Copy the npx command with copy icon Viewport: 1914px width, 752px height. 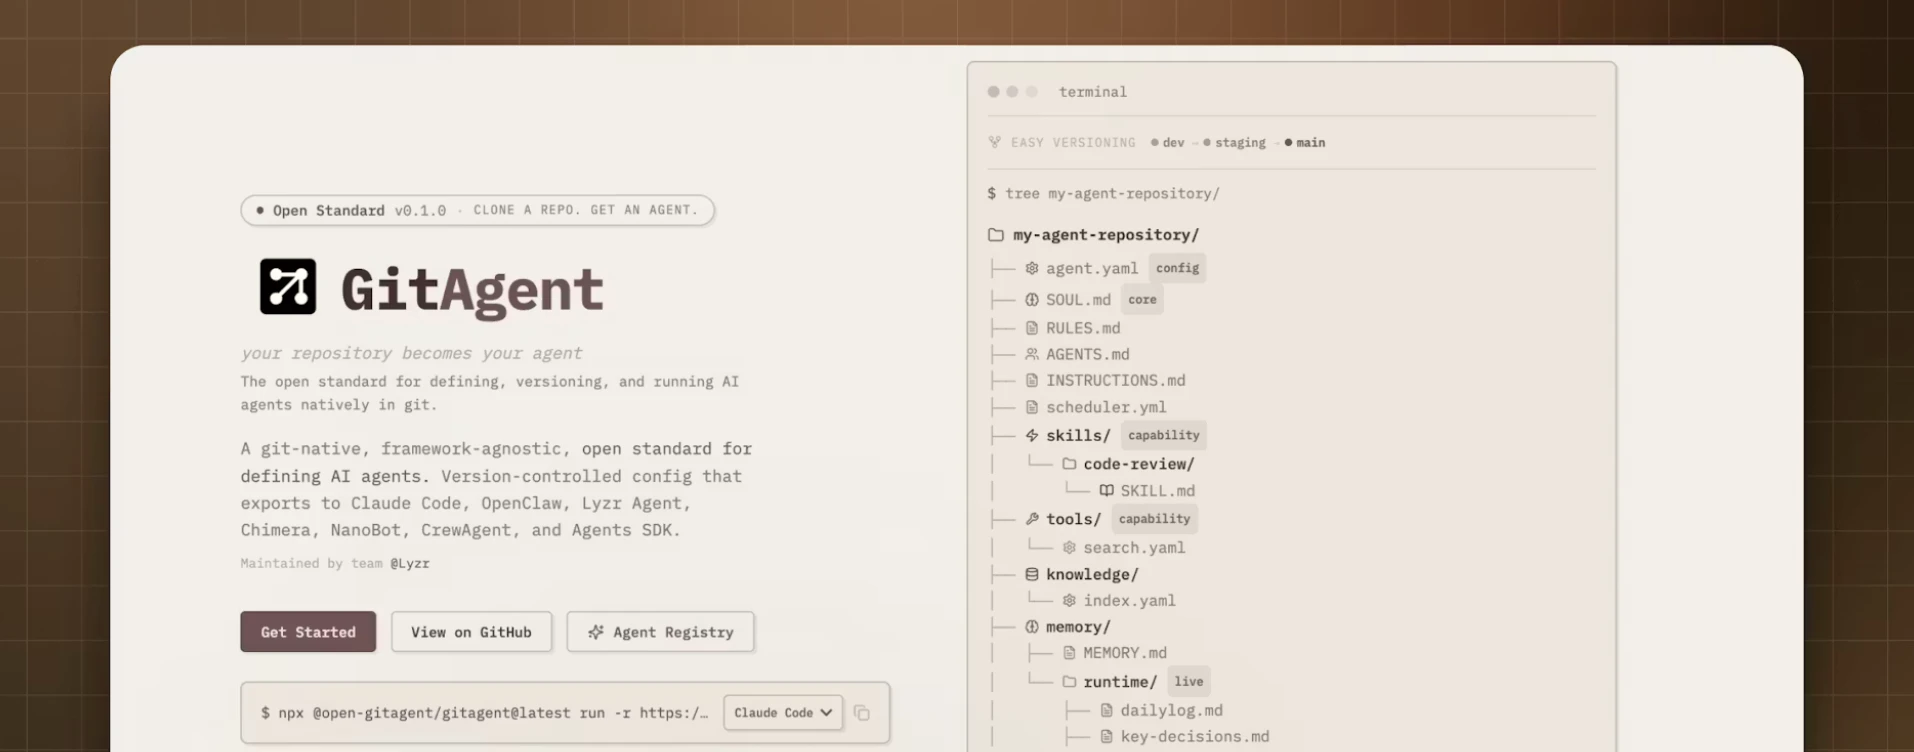click(862, 713)
